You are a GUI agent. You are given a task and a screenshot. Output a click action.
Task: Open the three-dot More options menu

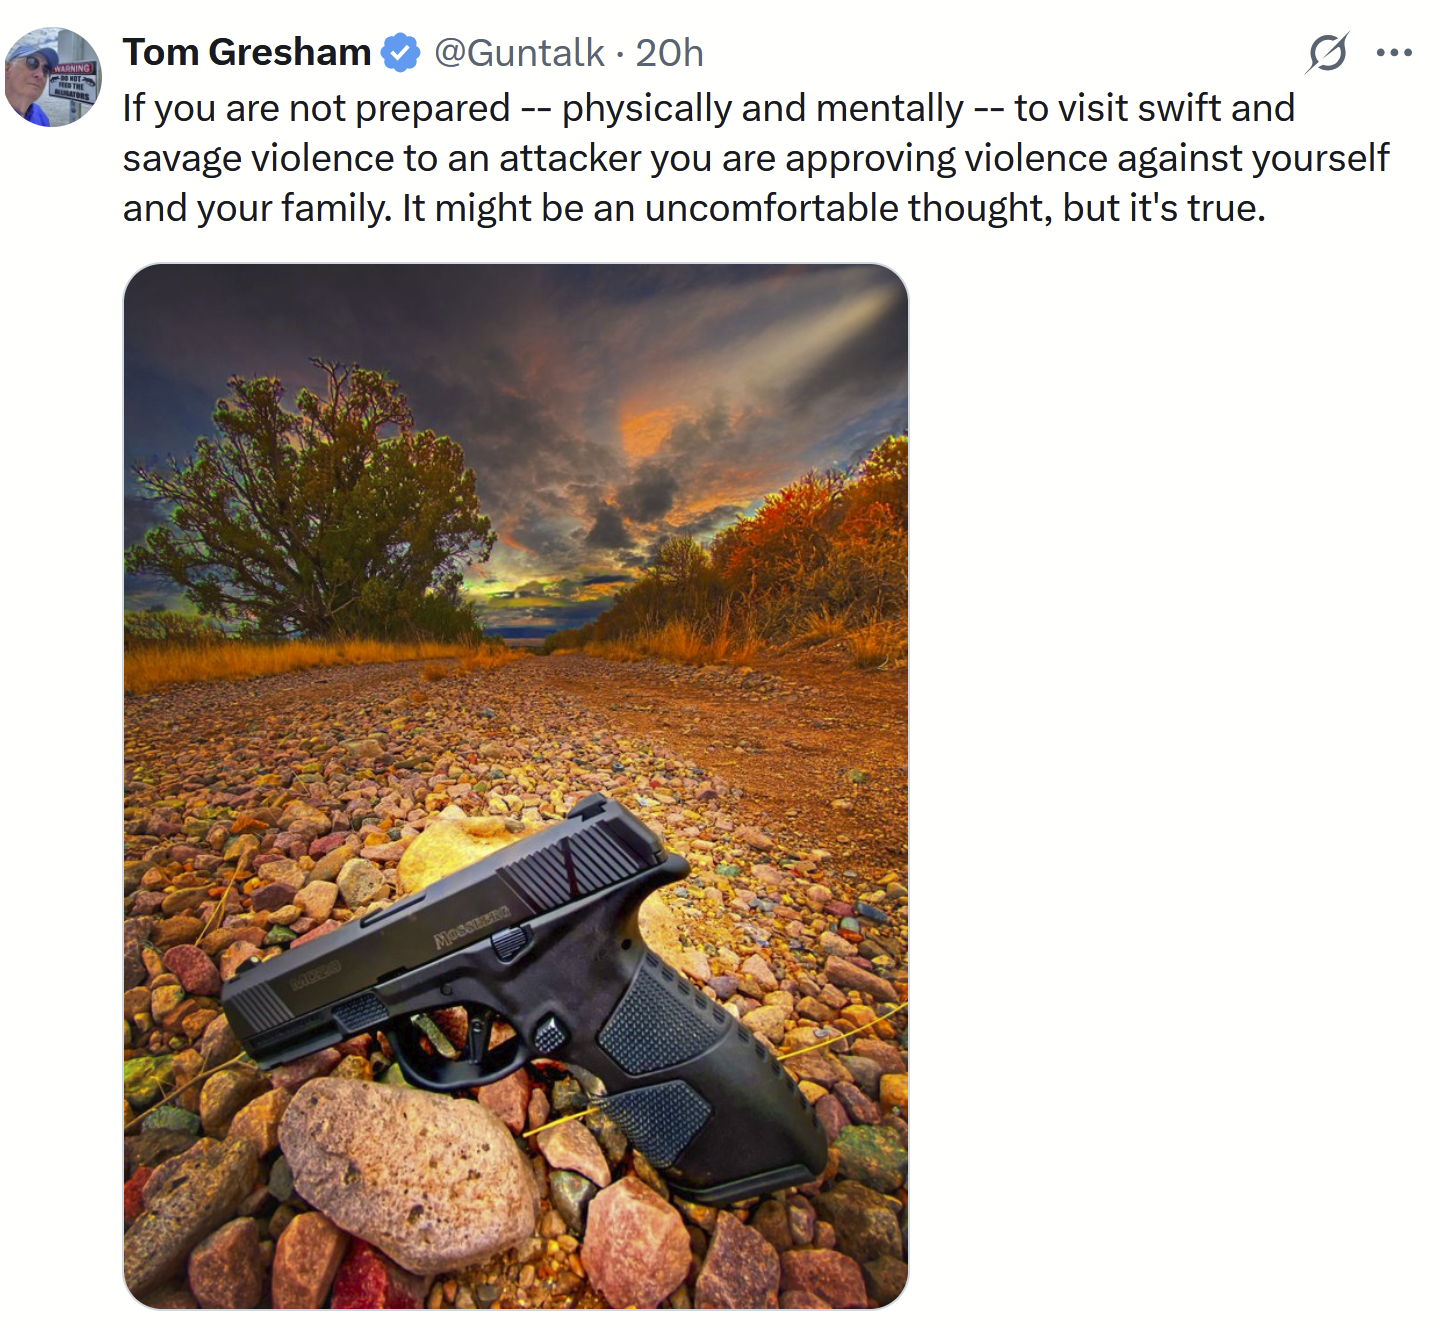[x=1394, y=53]
